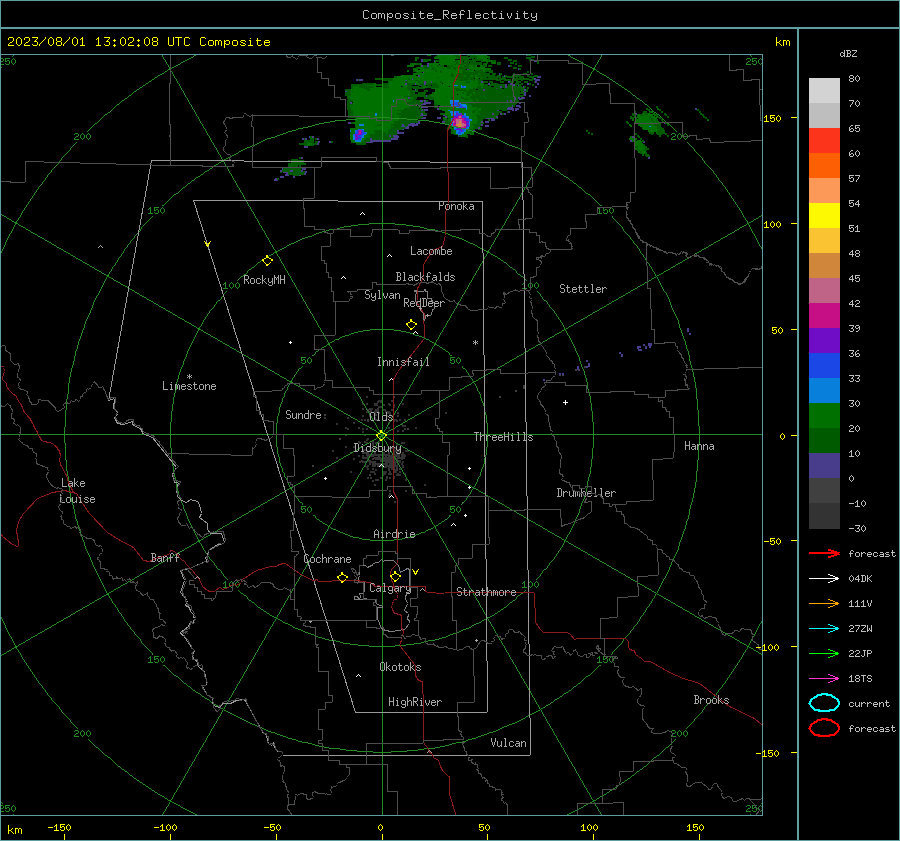Click the Banff town label

tap(165, 557)
